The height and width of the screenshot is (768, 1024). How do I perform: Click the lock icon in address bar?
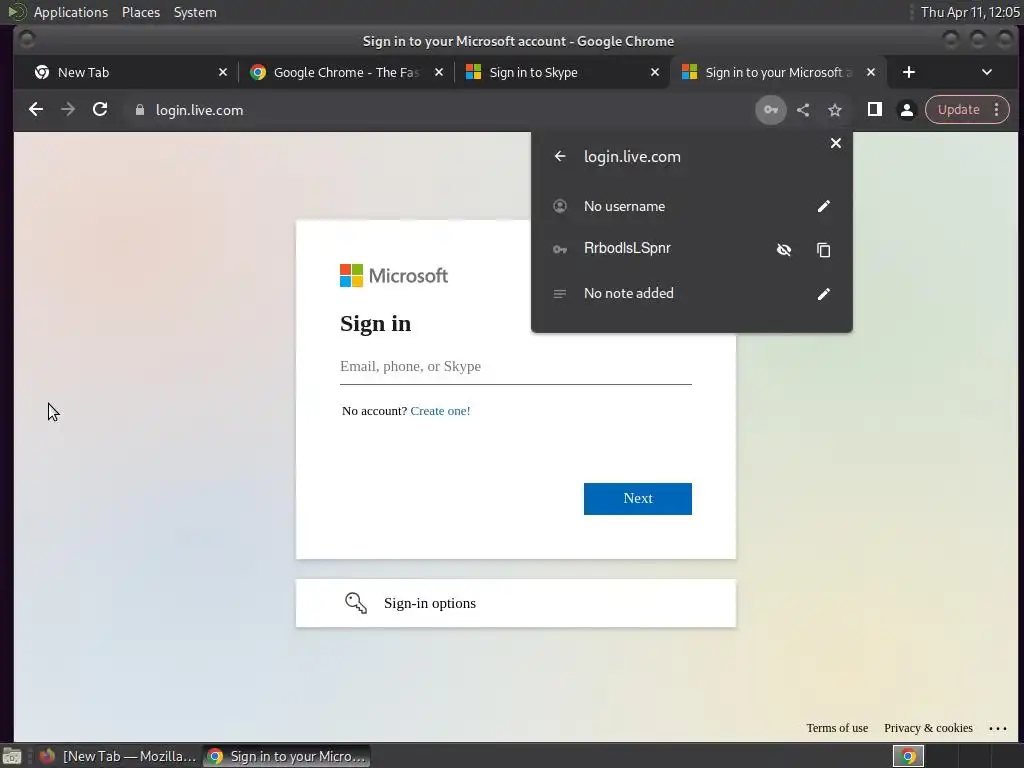pyautogui.click(x=139, y=110)
